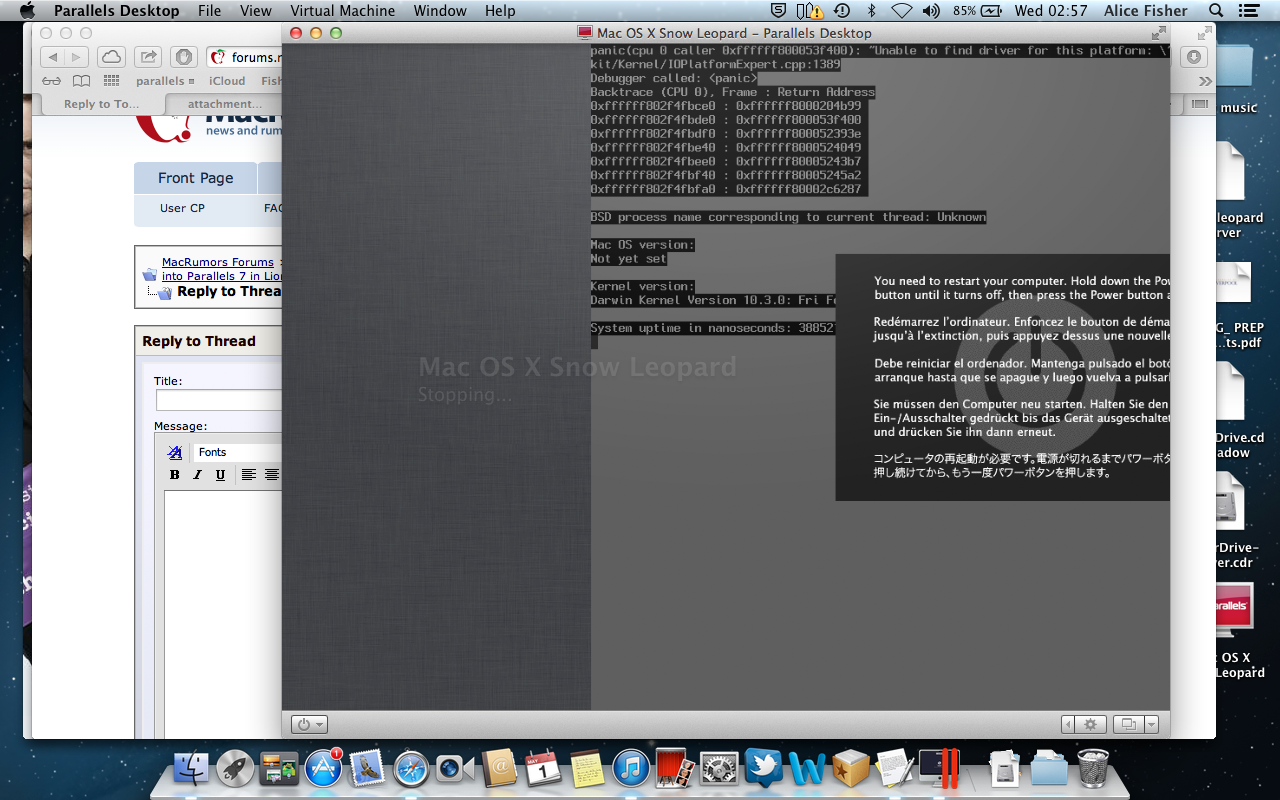Click Bluetooth menu bar icon

(871, 11)
